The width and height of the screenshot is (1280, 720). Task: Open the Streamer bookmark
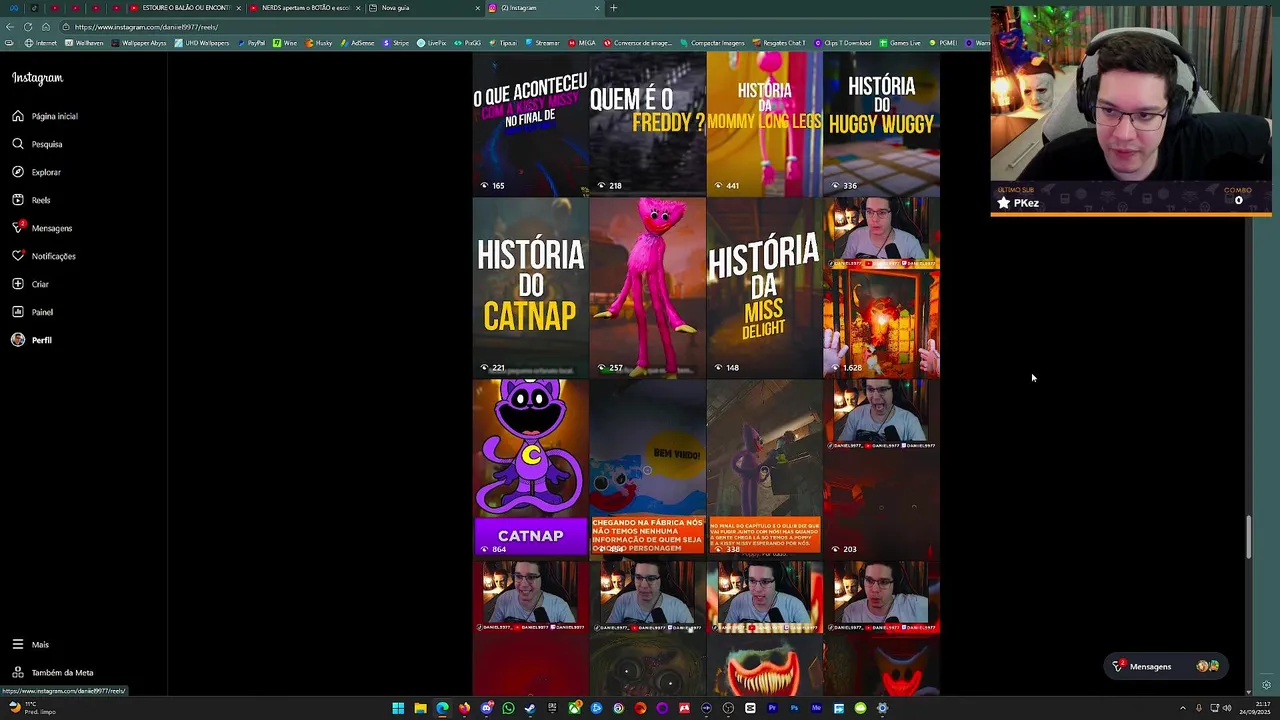click(x=543, y=43)
